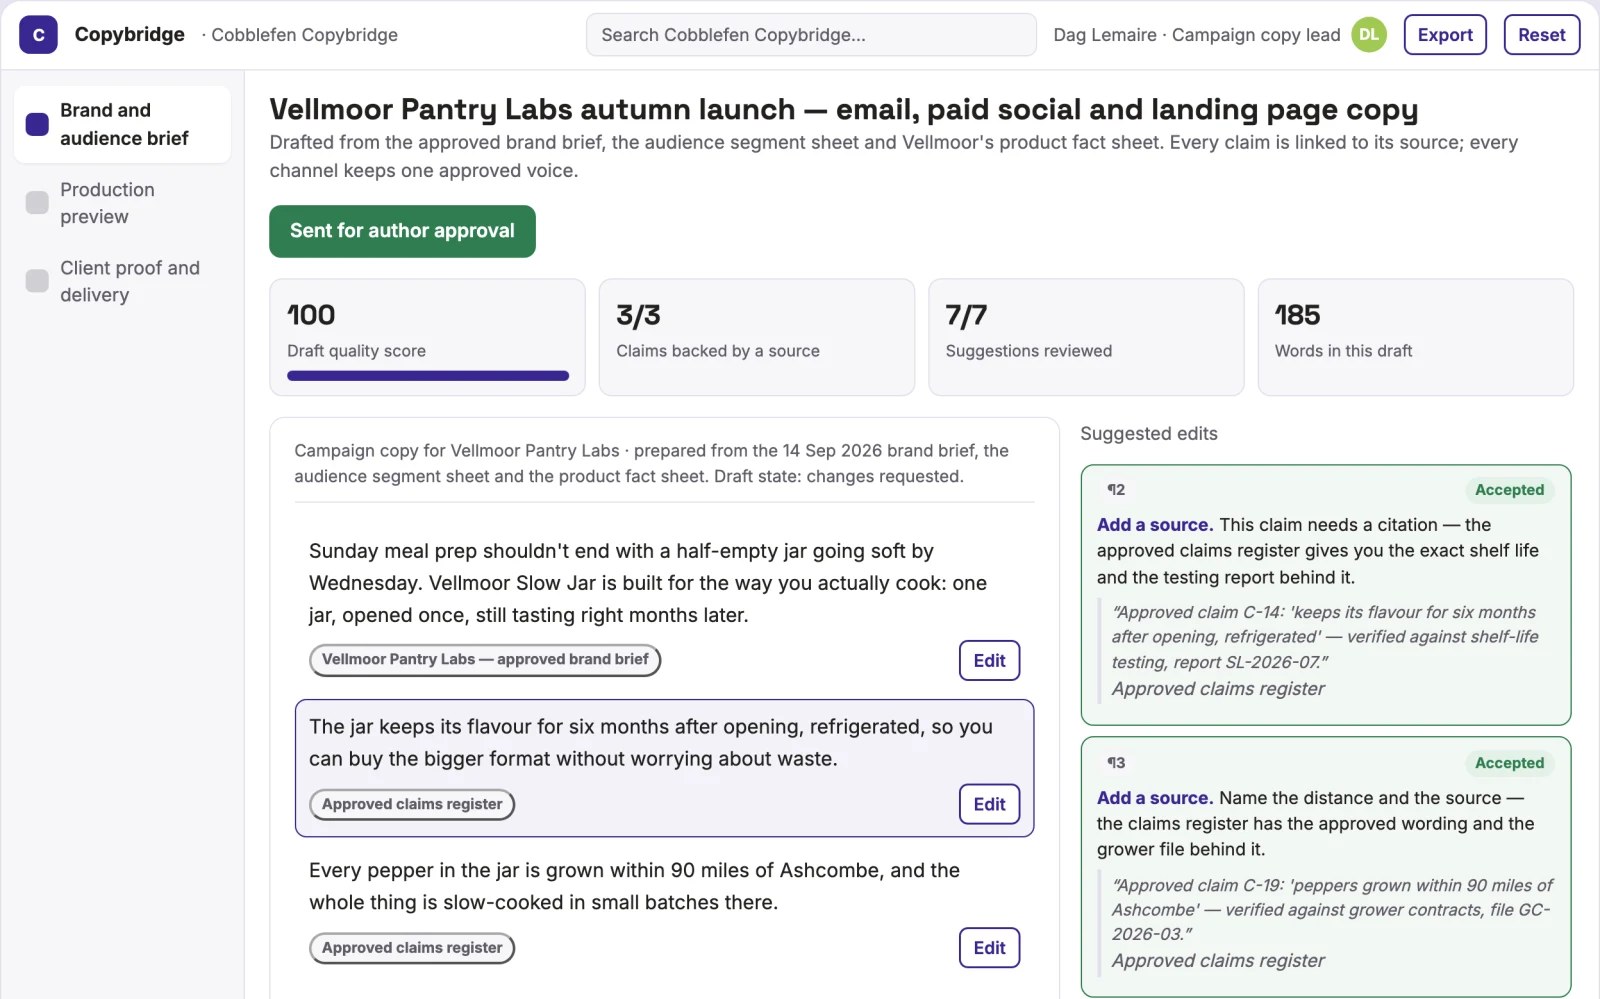Toggle the Accepted badge on ¶2 suggestion
This screenshot has height=999, width=1600.
[x=1509, y=490]
